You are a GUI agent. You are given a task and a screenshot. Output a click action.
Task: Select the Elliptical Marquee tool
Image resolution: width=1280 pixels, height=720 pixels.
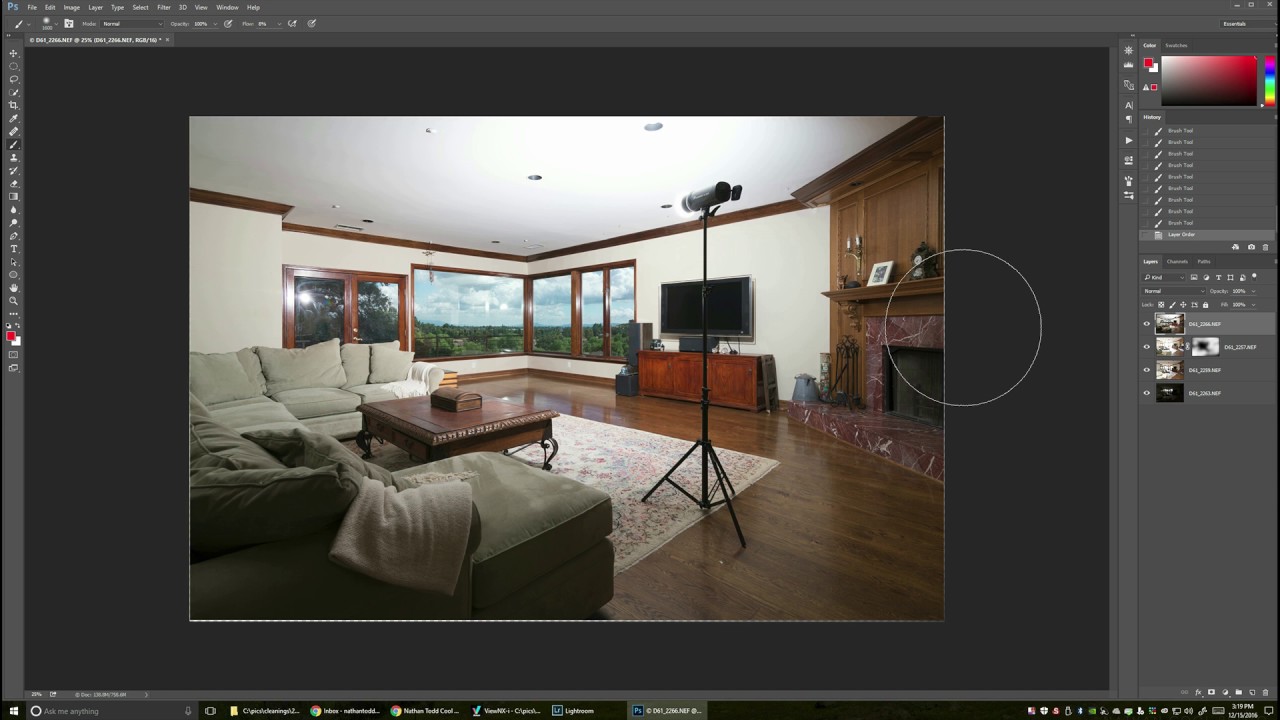pyautogui.click(x=13, y=66)
